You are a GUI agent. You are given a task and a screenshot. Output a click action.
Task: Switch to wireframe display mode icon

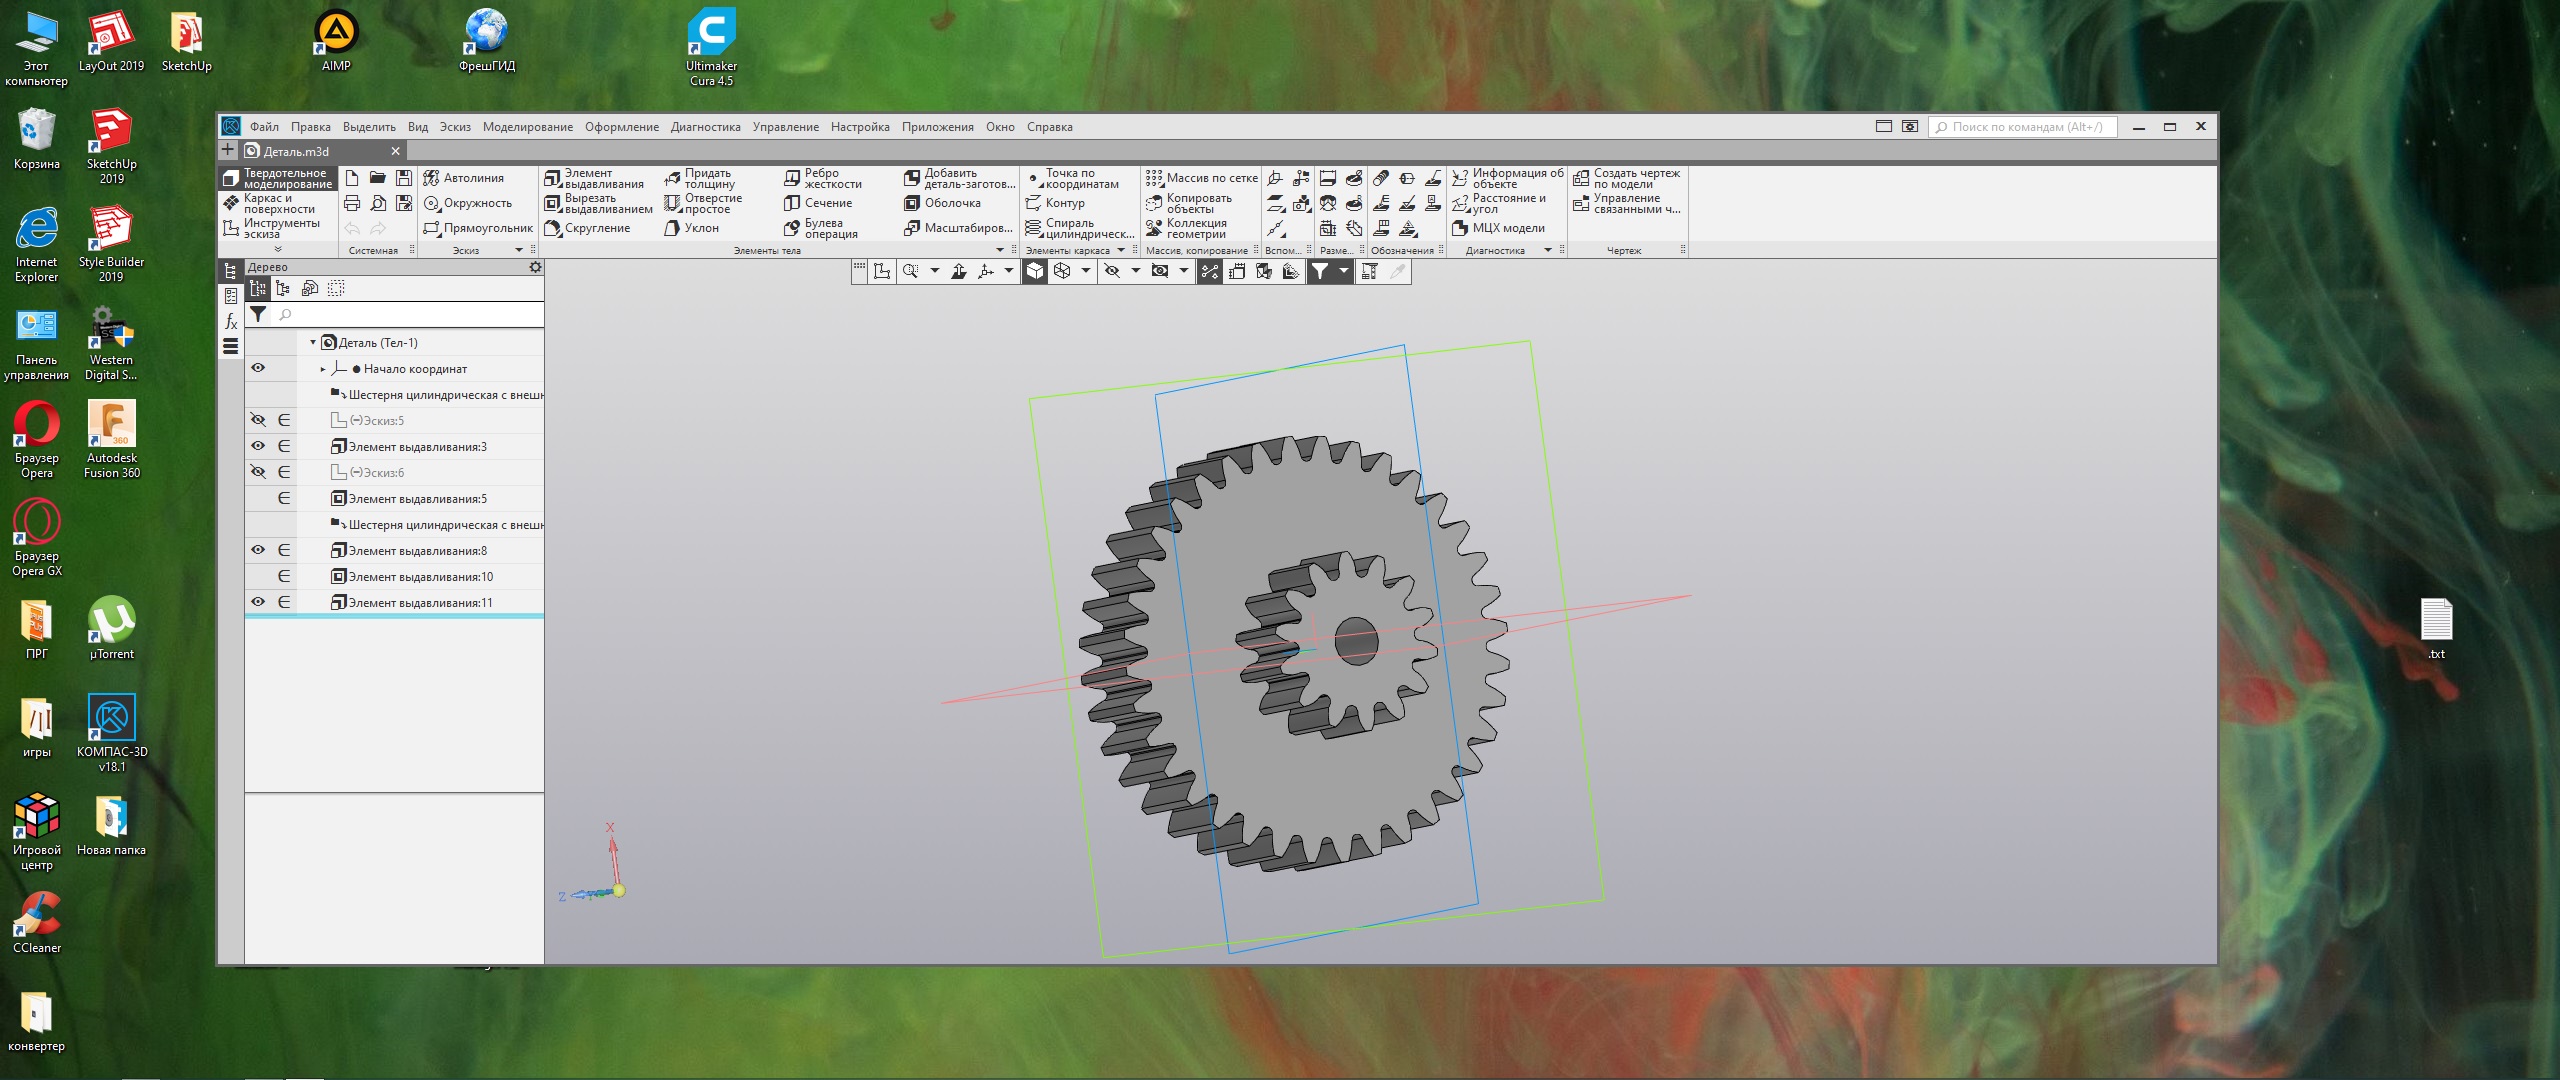point(1062,271)
